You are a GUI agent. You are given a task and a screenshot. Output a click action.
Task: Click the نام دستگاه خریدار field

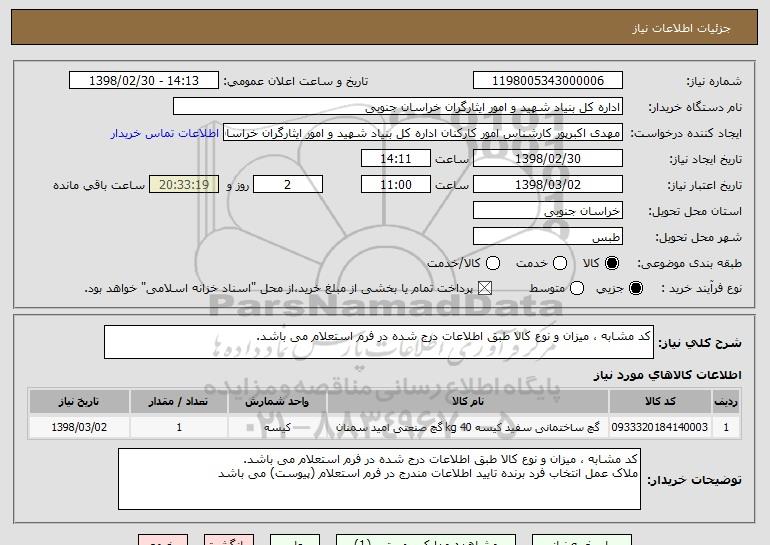[x=398, y=107]
